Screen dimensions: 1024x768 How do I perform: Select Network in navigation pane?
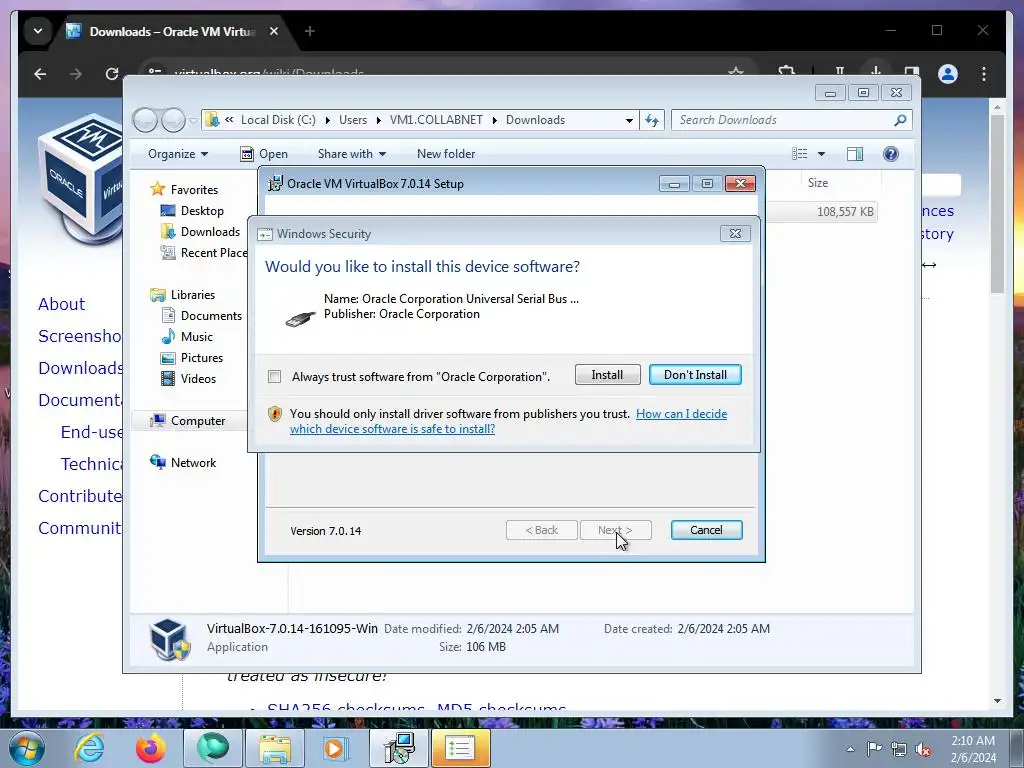(x=193, y=463)
